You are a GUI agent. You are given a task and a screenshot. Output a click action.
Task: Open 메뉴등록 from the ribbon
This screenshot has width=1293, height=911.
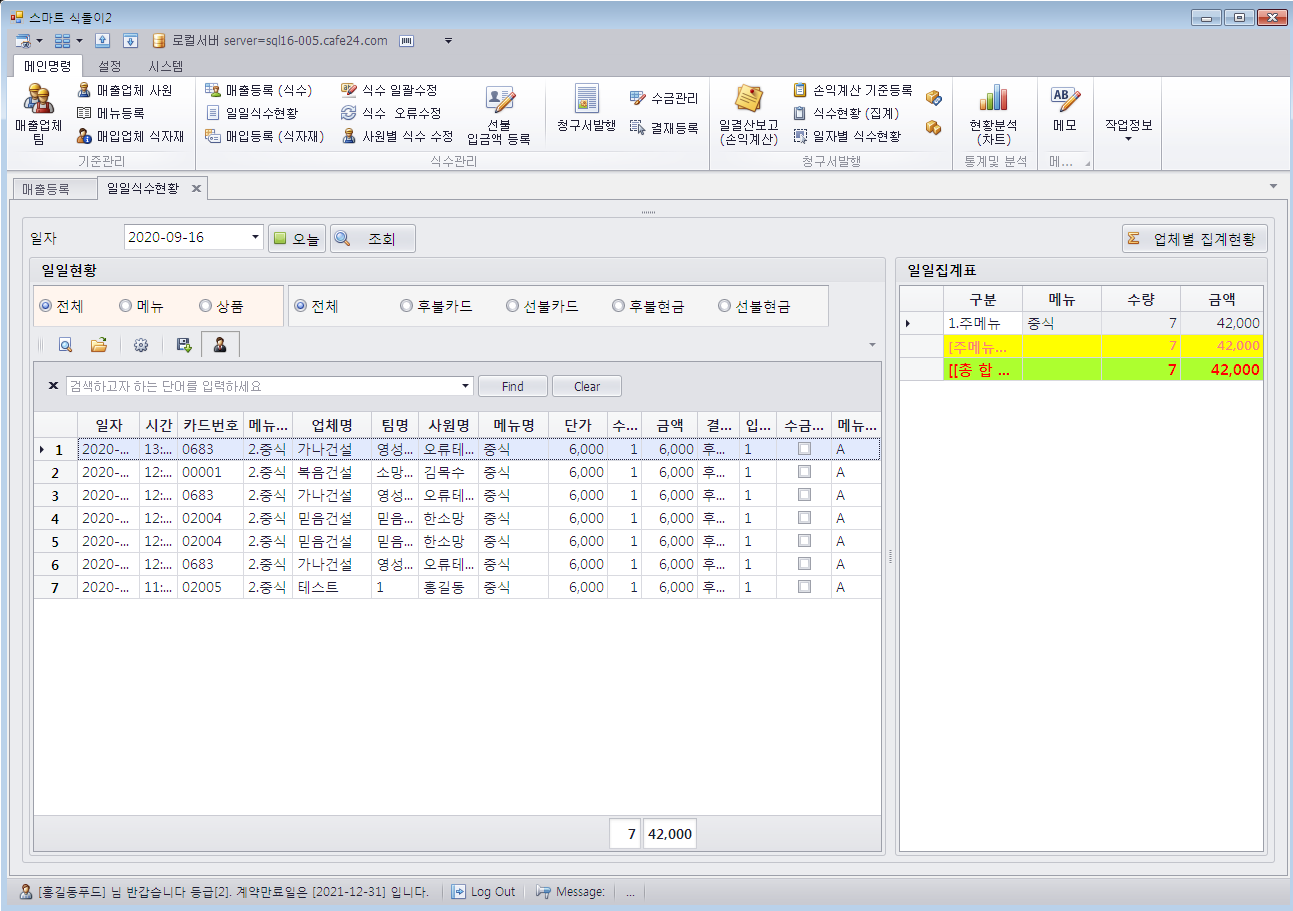(110, 113)
